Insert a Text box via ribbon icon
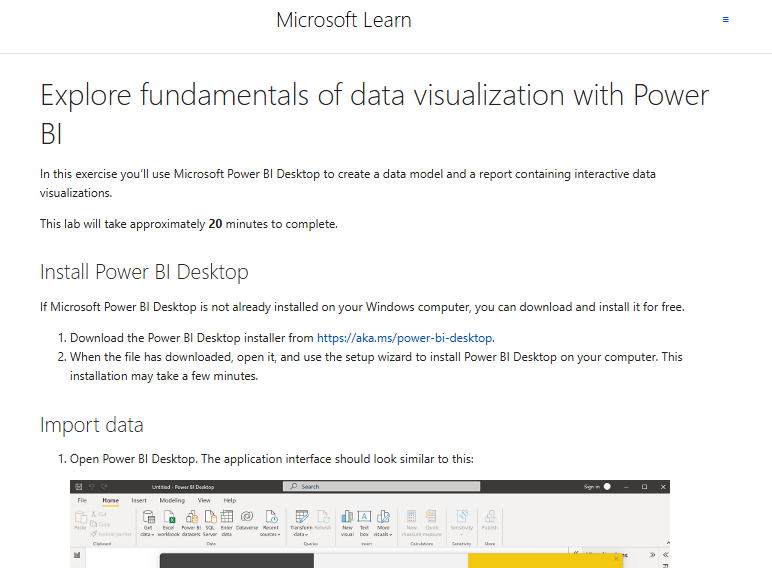772x568 pixels. pos(364,523)
